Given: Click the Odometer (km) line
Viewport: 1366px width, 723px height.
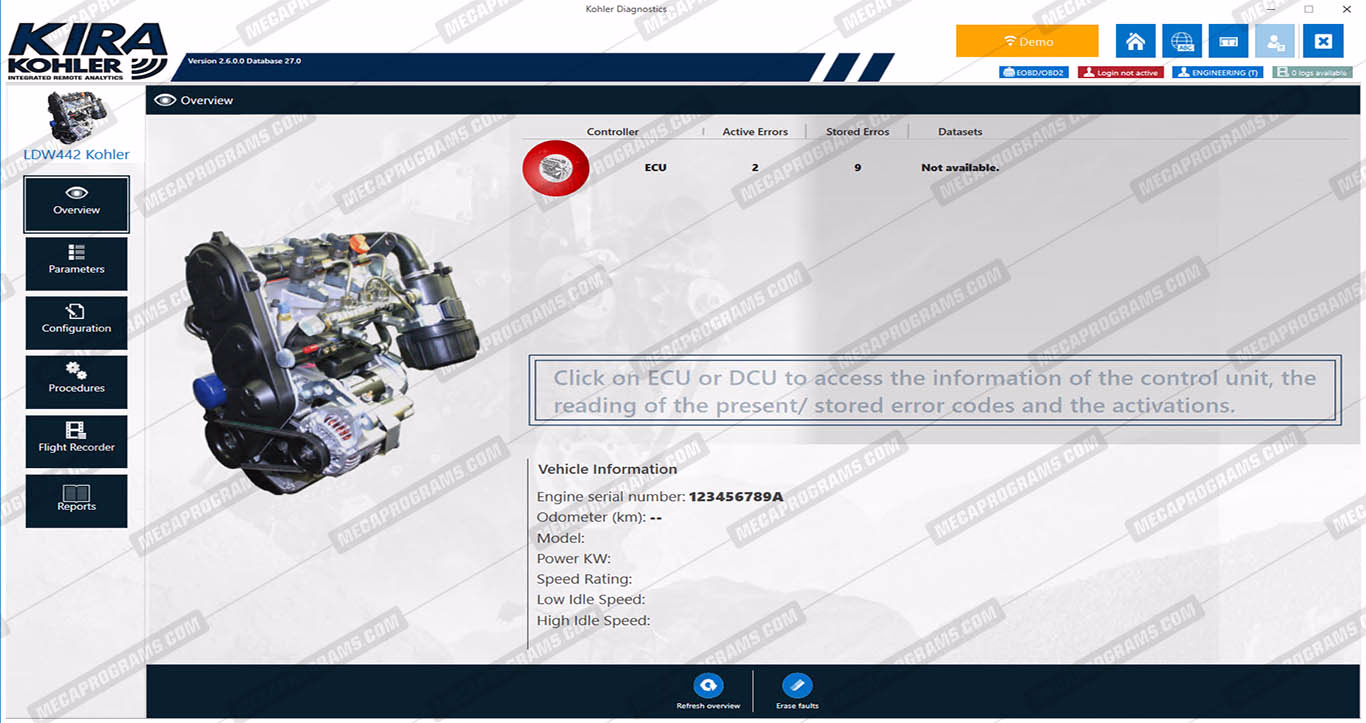Looking at the screenshot, I should pos(599,517).
